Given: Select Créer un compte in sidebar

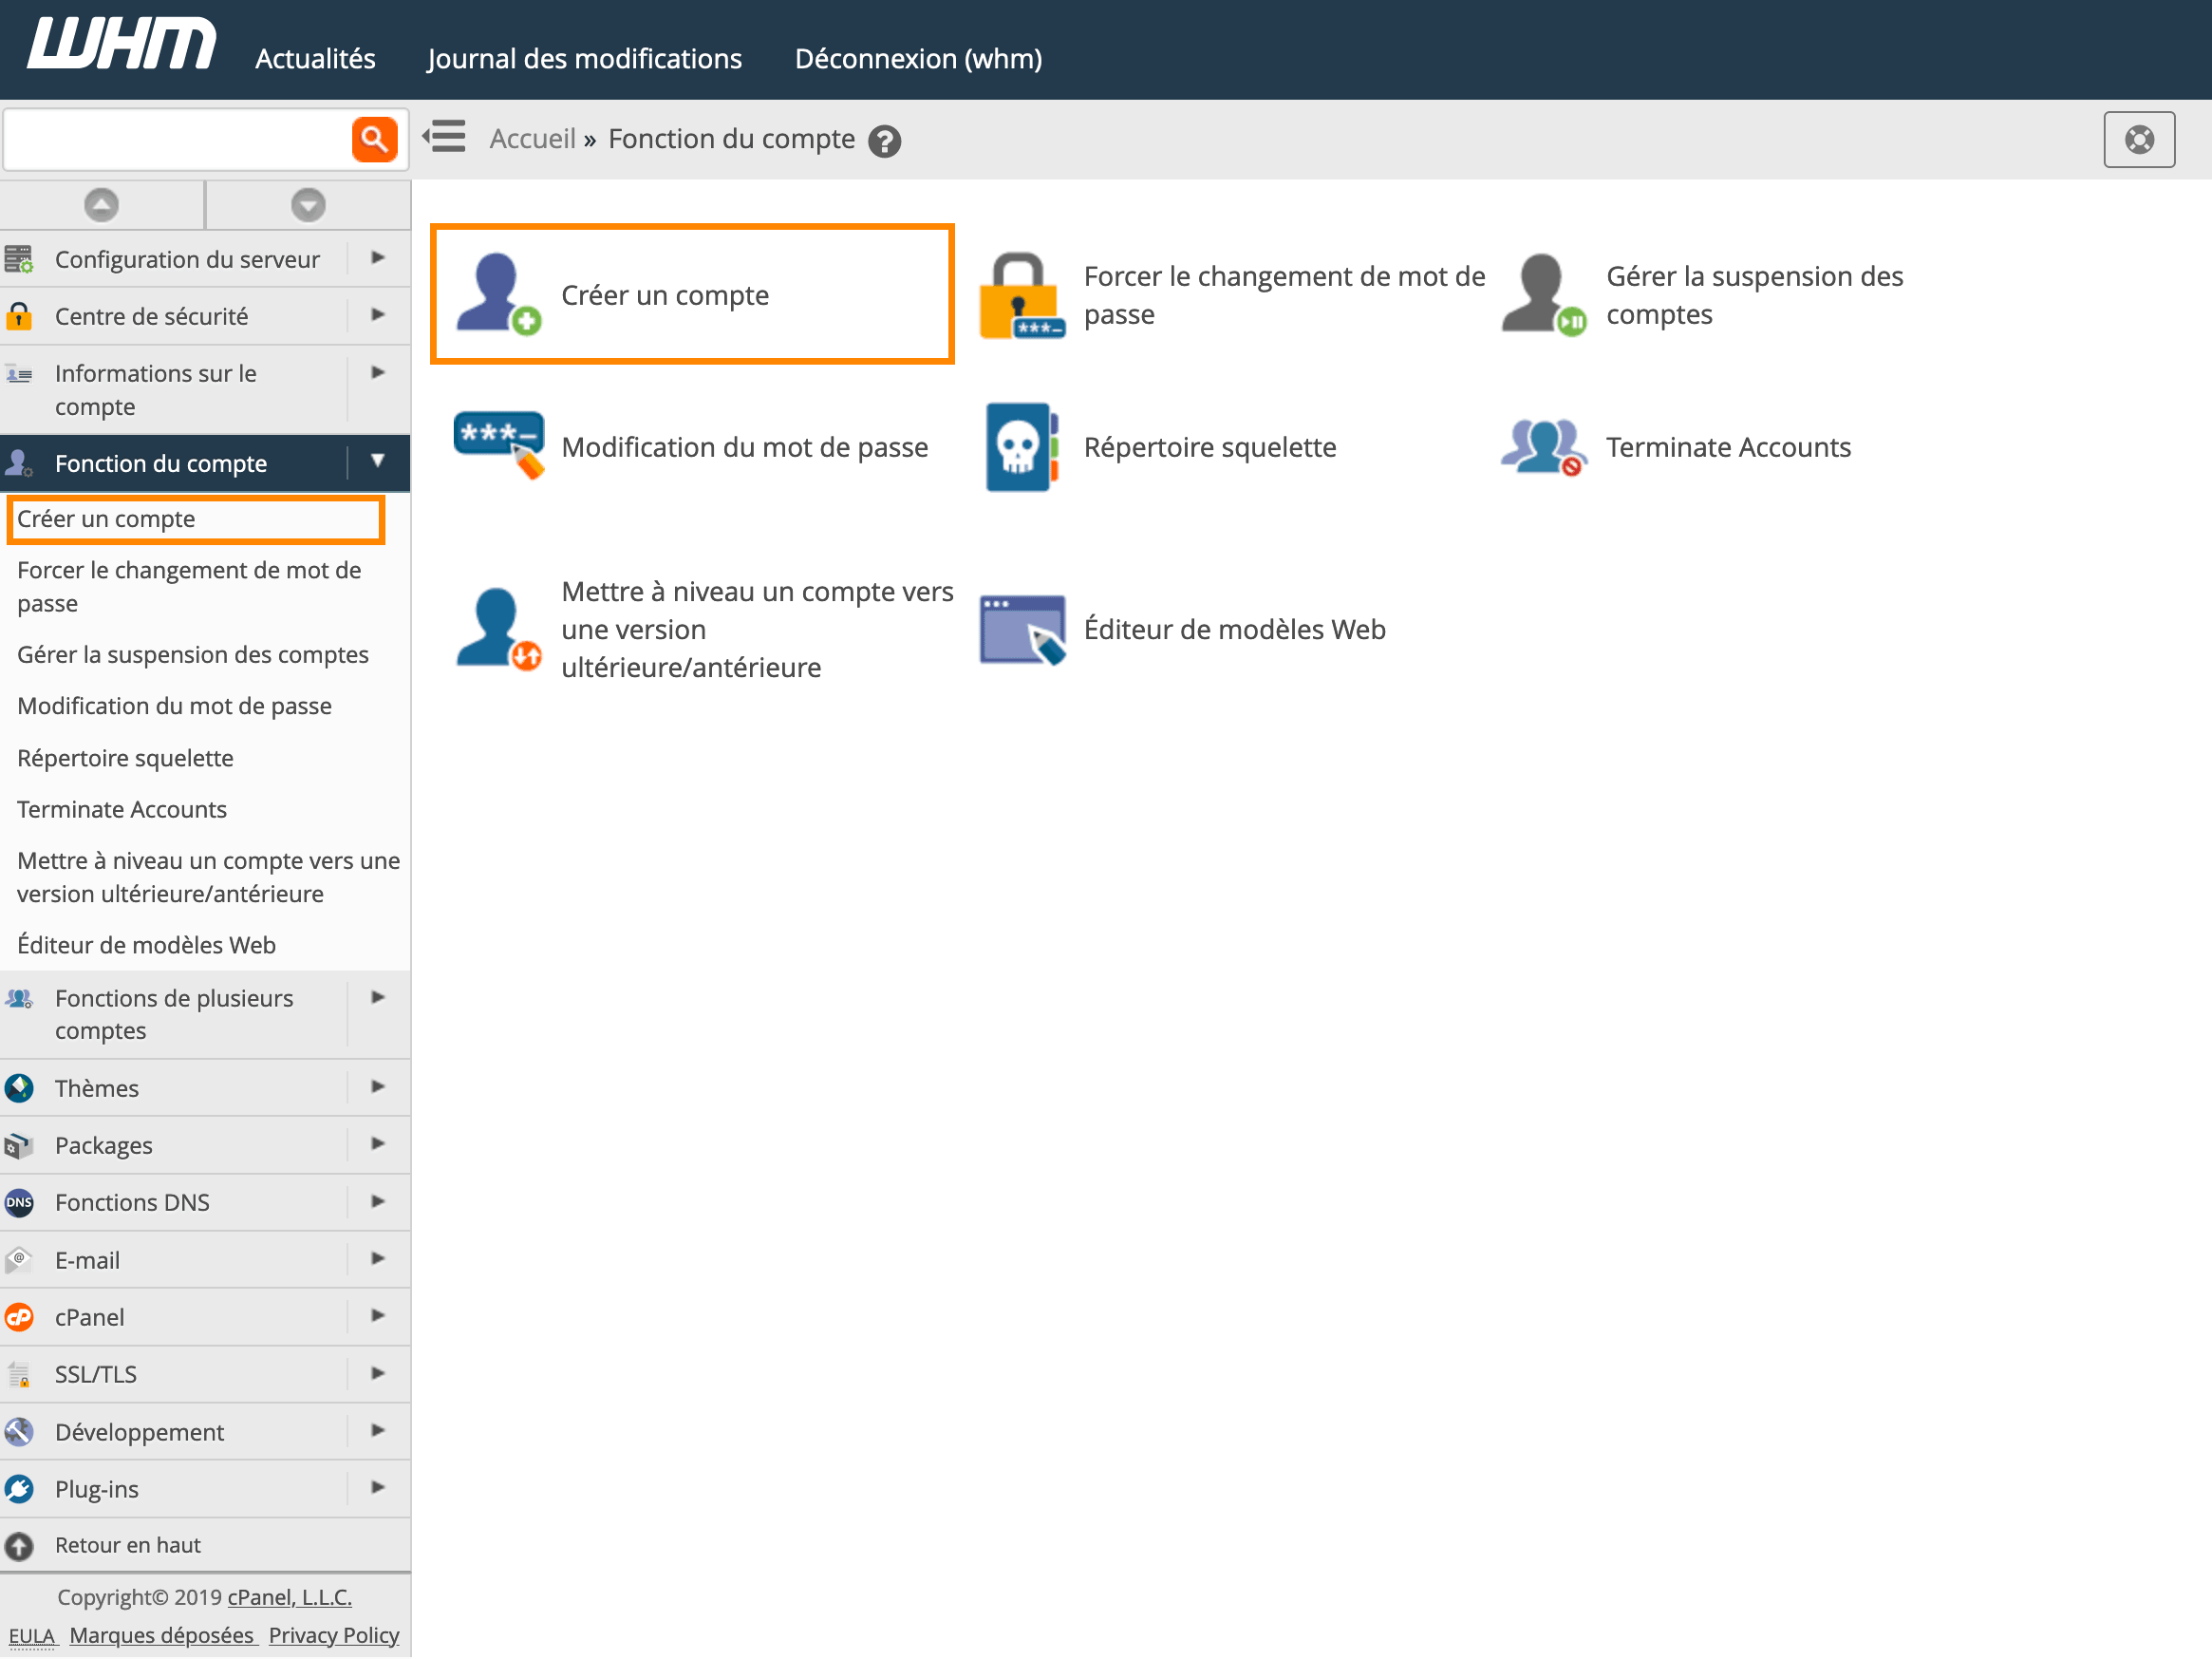Looking at the screenshot, I should [106, 519].
